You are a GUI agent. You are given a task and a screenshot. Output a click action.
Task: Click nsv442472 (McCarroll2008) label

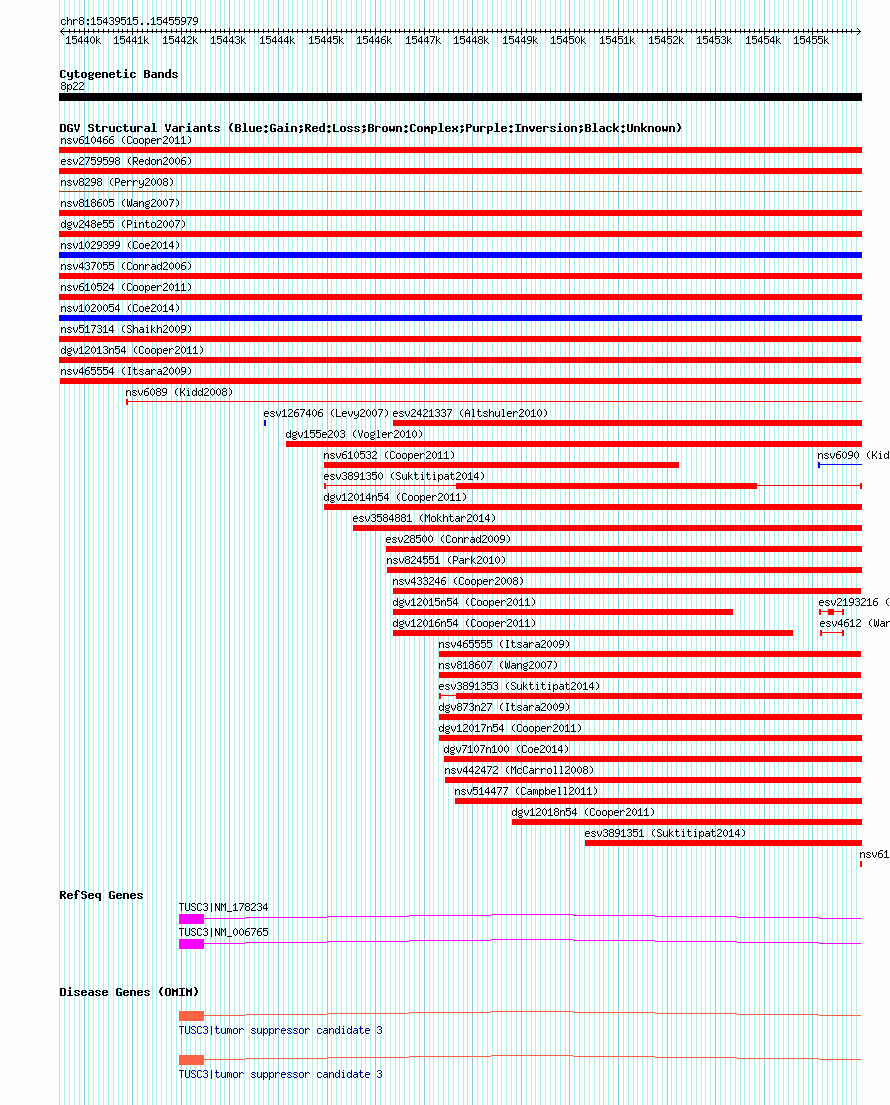tap(519, 770)
